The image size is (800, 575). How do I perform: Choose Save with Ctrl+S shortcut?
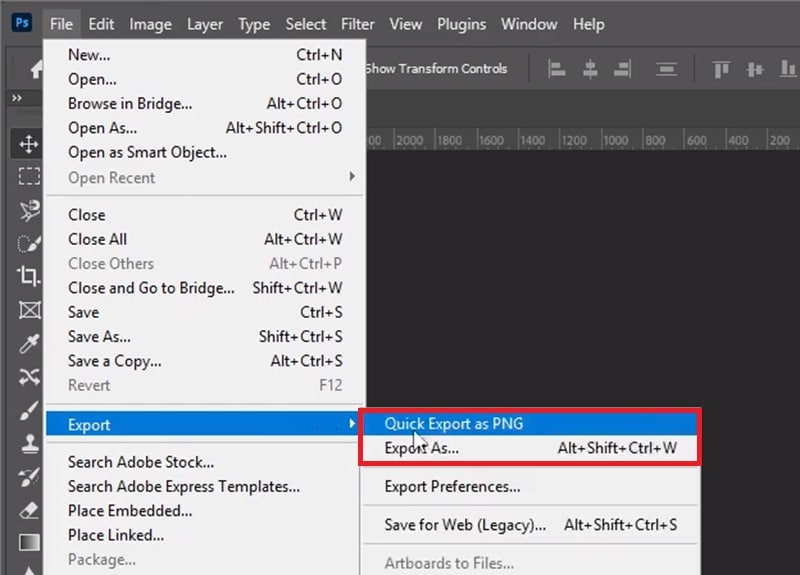205,312
